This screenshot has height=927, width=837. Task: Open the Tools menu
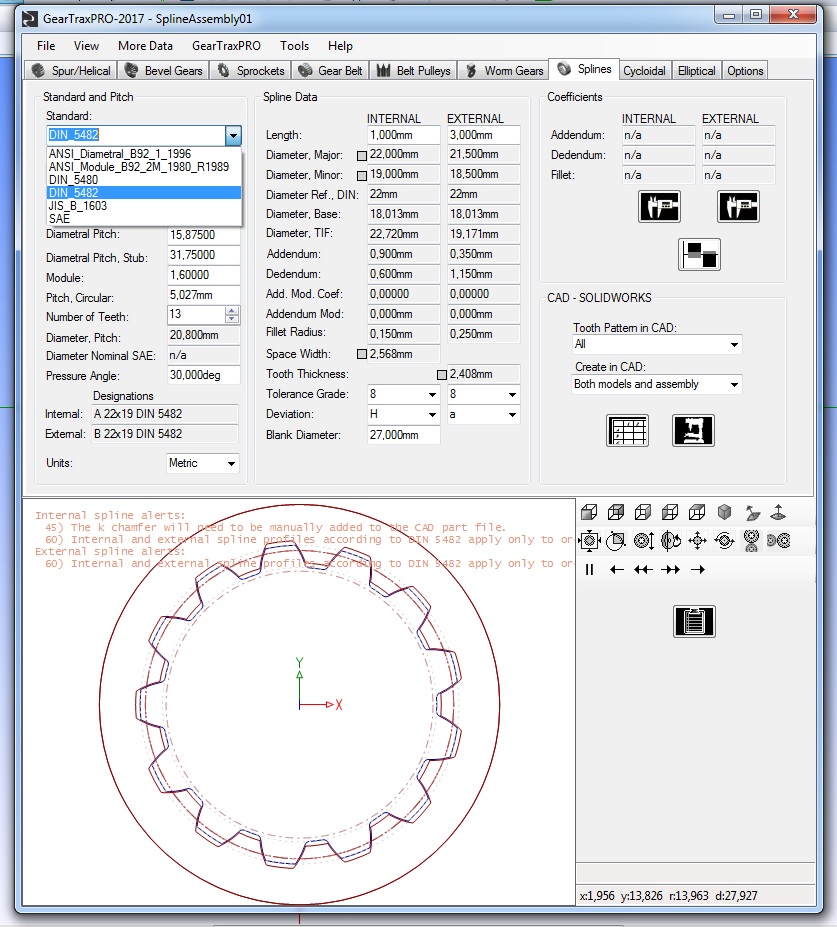(x=294, y=46)
